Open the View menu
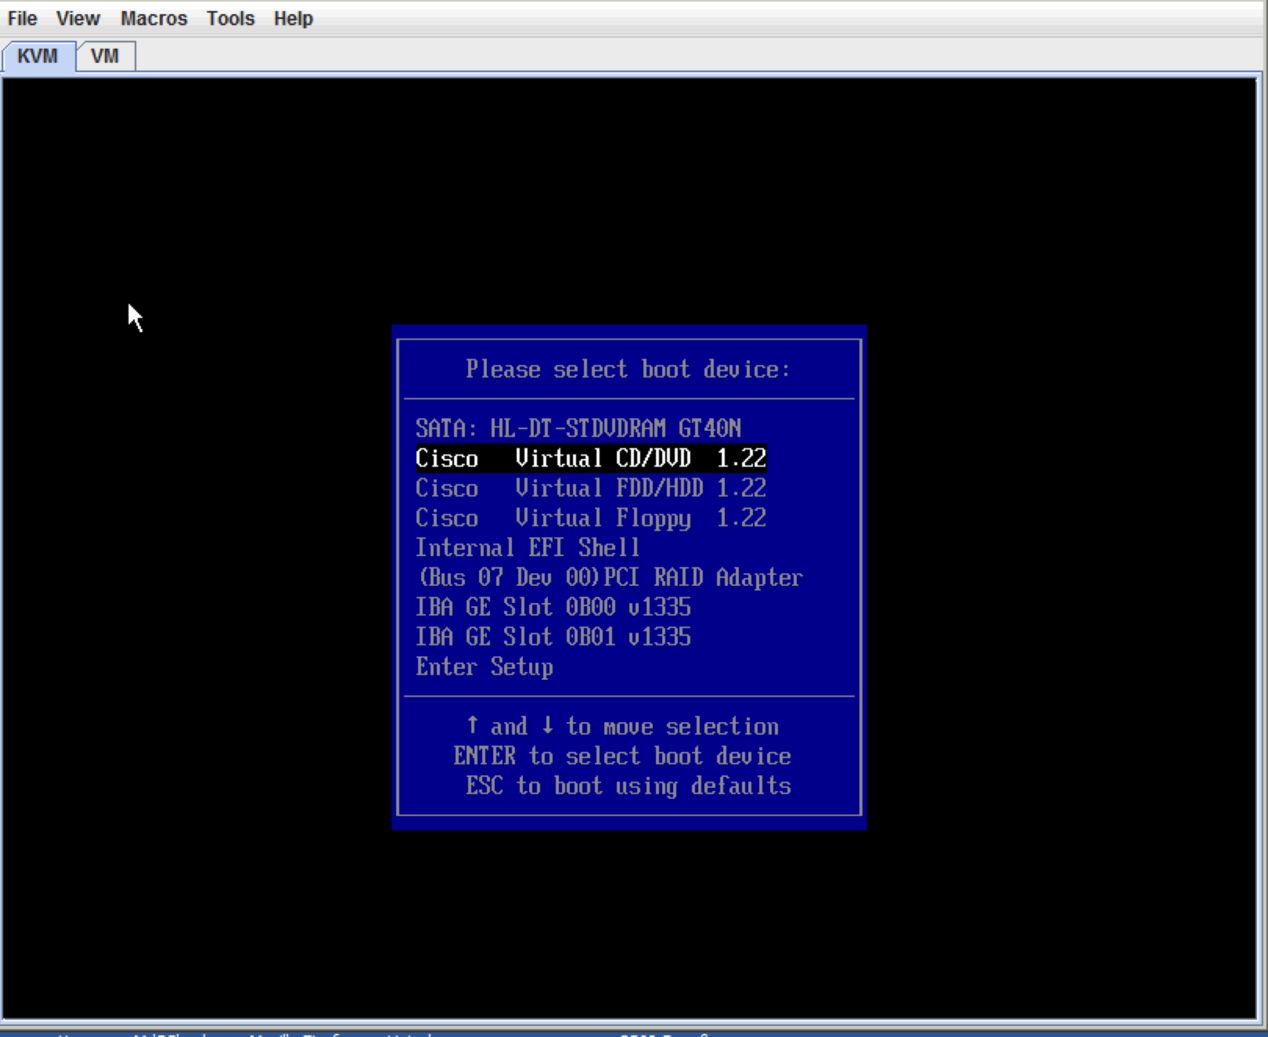The height and width of the screenshot is (1037, 1268). click(78, 19)
